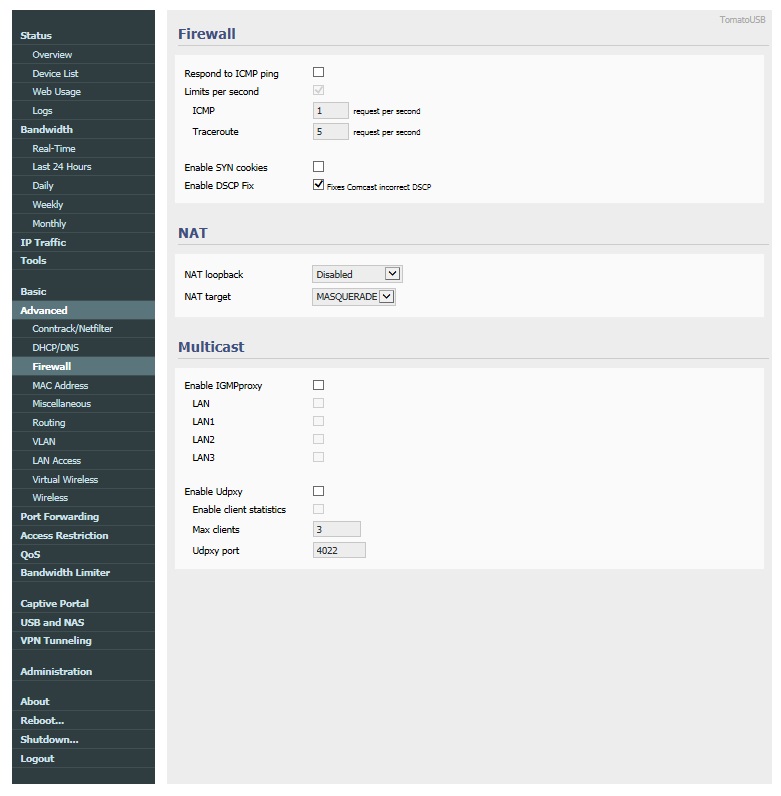
Task: Open the Status menu section
Action: [x=84, y=36]
